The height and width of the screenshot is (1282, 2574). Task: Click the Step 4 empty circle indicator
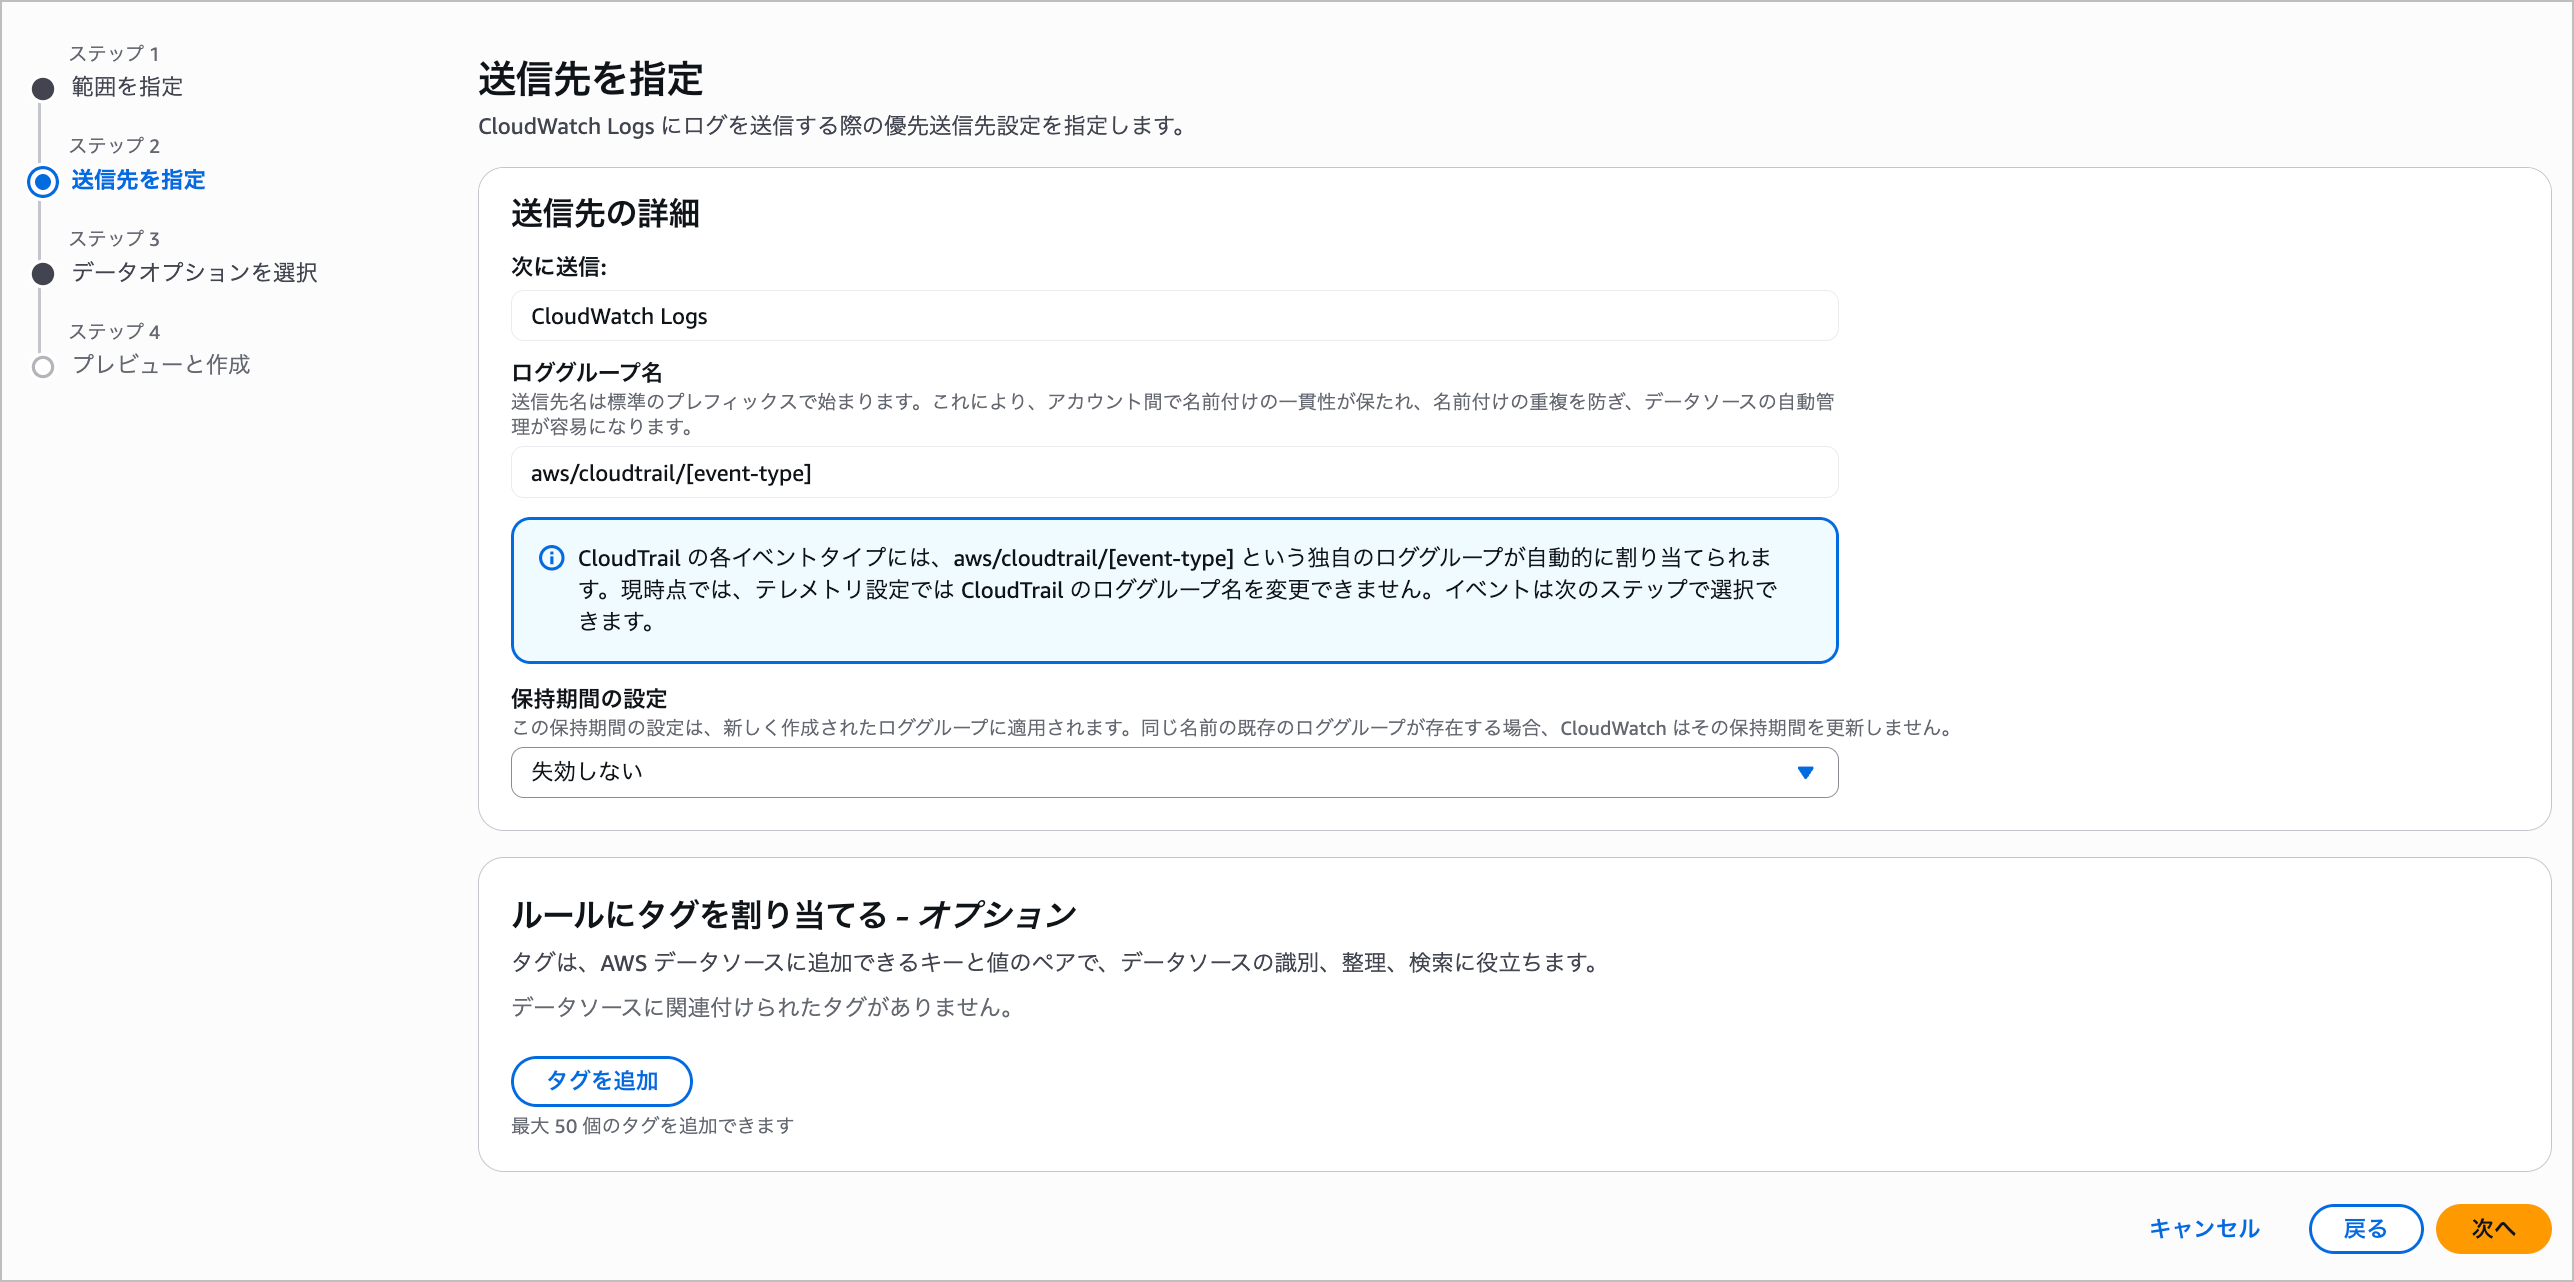point(43,367)
